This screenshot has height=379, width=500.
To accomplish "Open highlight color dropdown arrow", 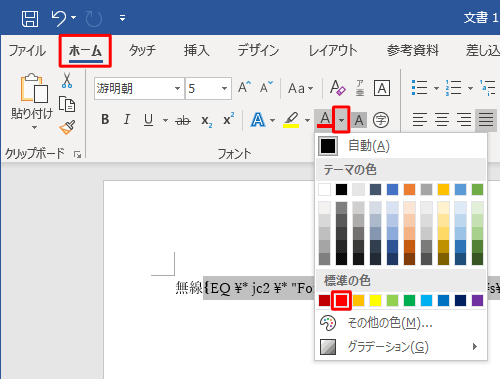I will coord(307,120).
